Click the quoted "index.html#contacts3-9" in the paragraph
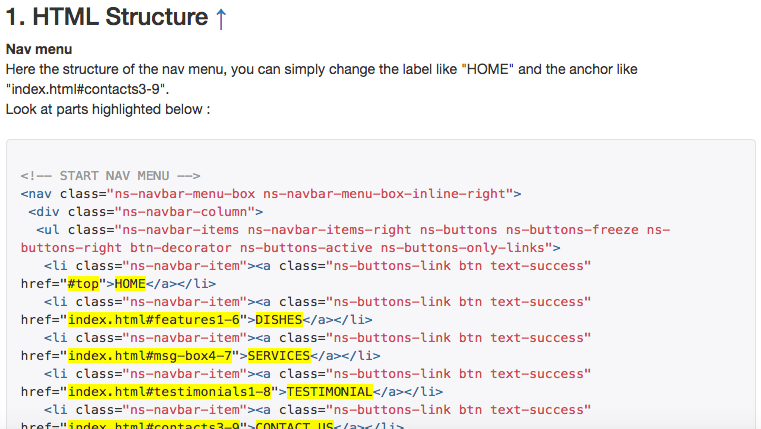 87,89
